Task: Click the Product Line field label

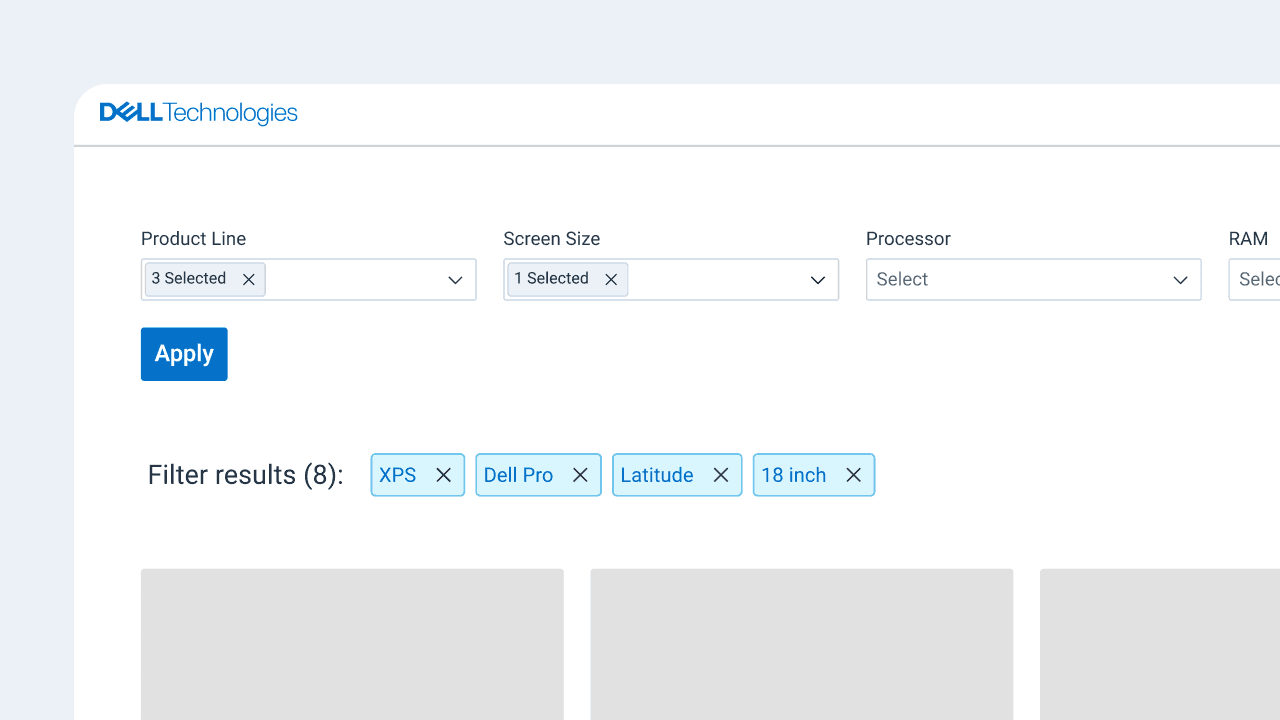Action: pyautogui.click(x=193, y=239)
